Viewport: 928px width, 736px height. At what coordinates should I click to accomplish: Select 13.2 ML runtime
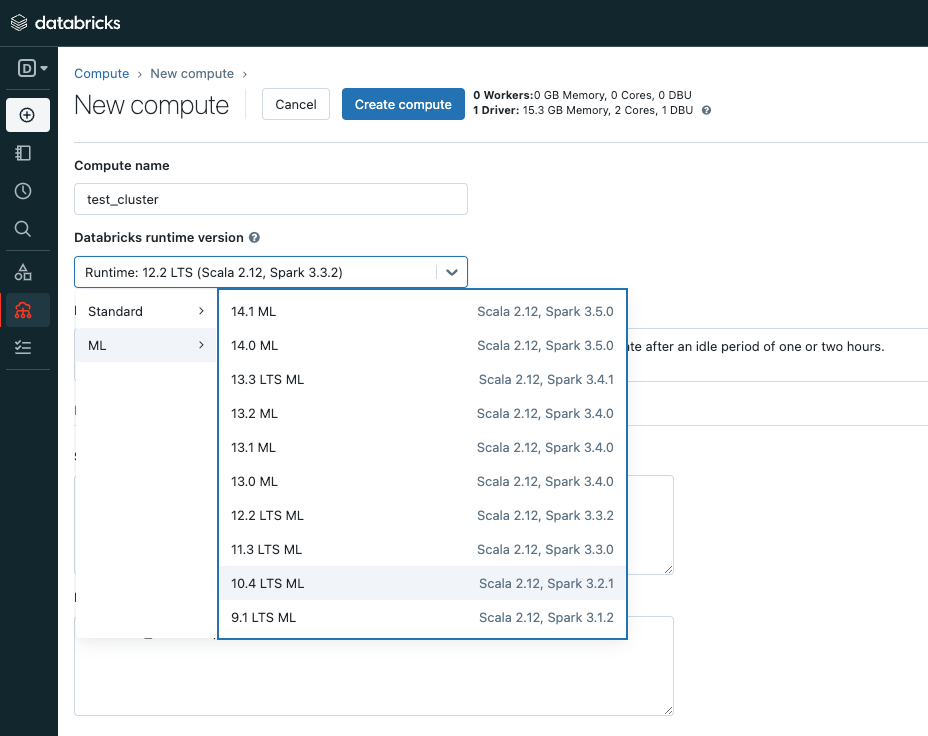click(422, 414)
